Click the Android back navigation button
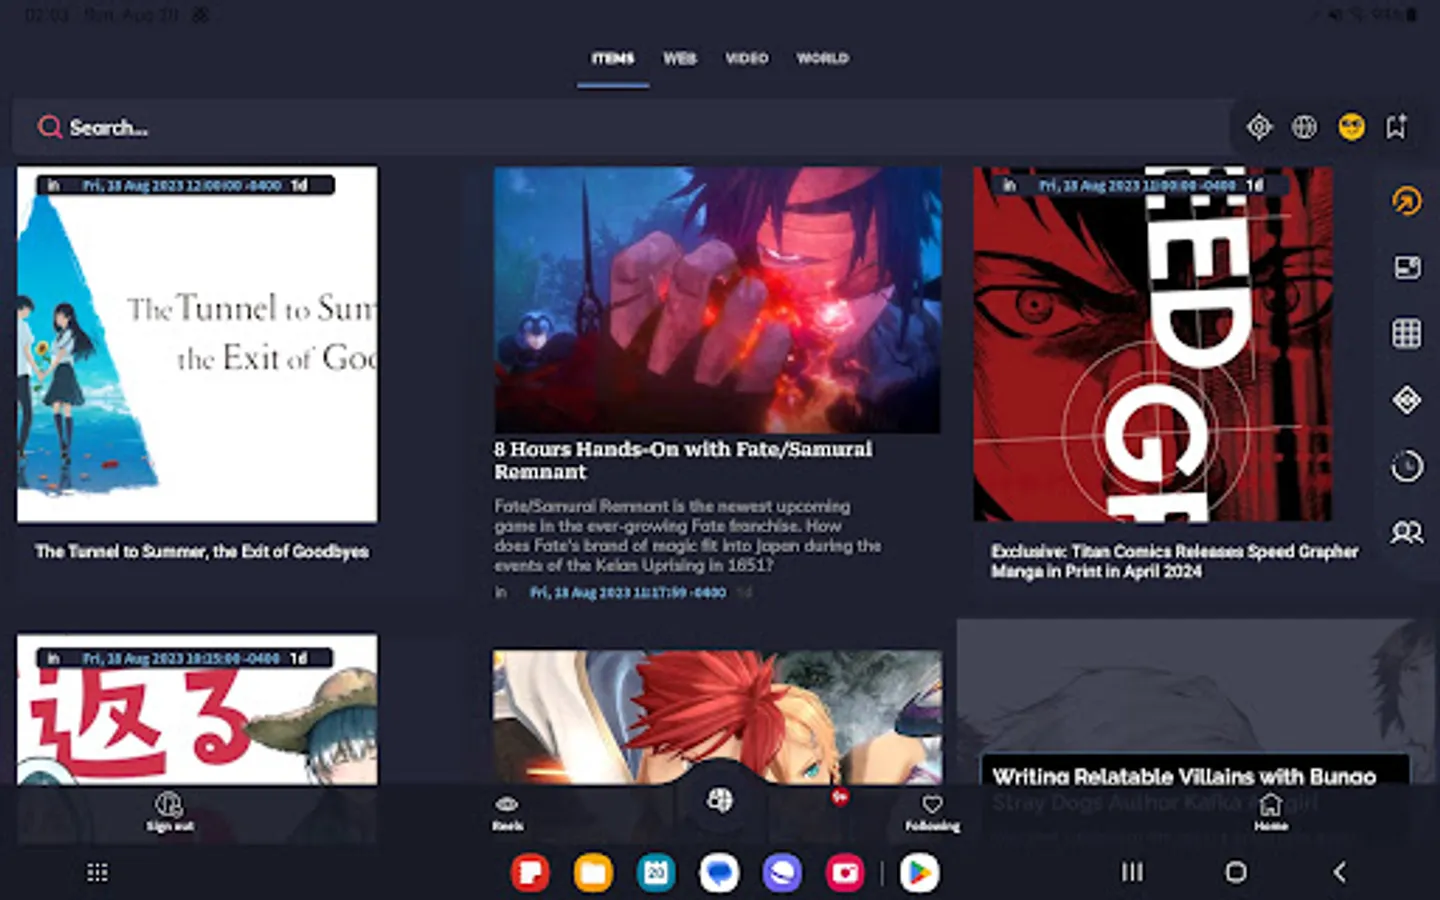Screen dimensions: 1440x900 pyautogui.click(x=1340, y=872)
